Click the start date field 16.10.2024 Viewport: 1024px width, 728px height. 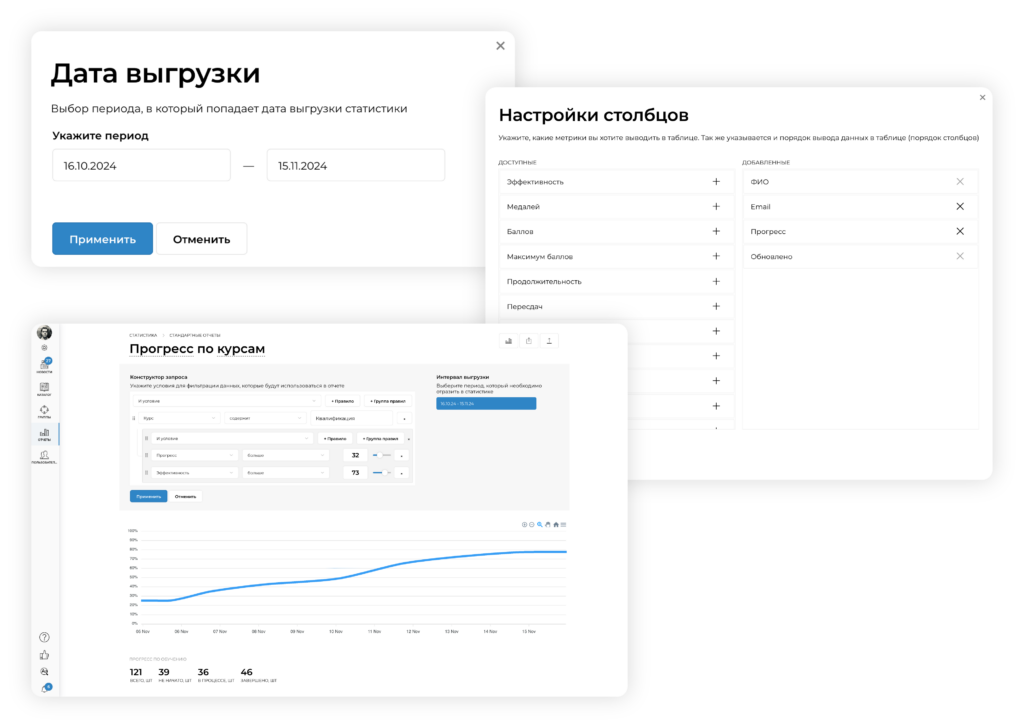142,166
